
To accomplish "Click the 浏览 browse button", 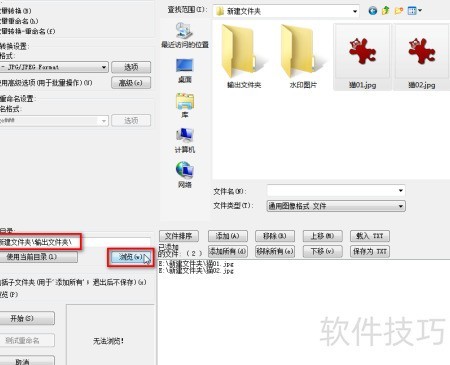I will [131, 257].
